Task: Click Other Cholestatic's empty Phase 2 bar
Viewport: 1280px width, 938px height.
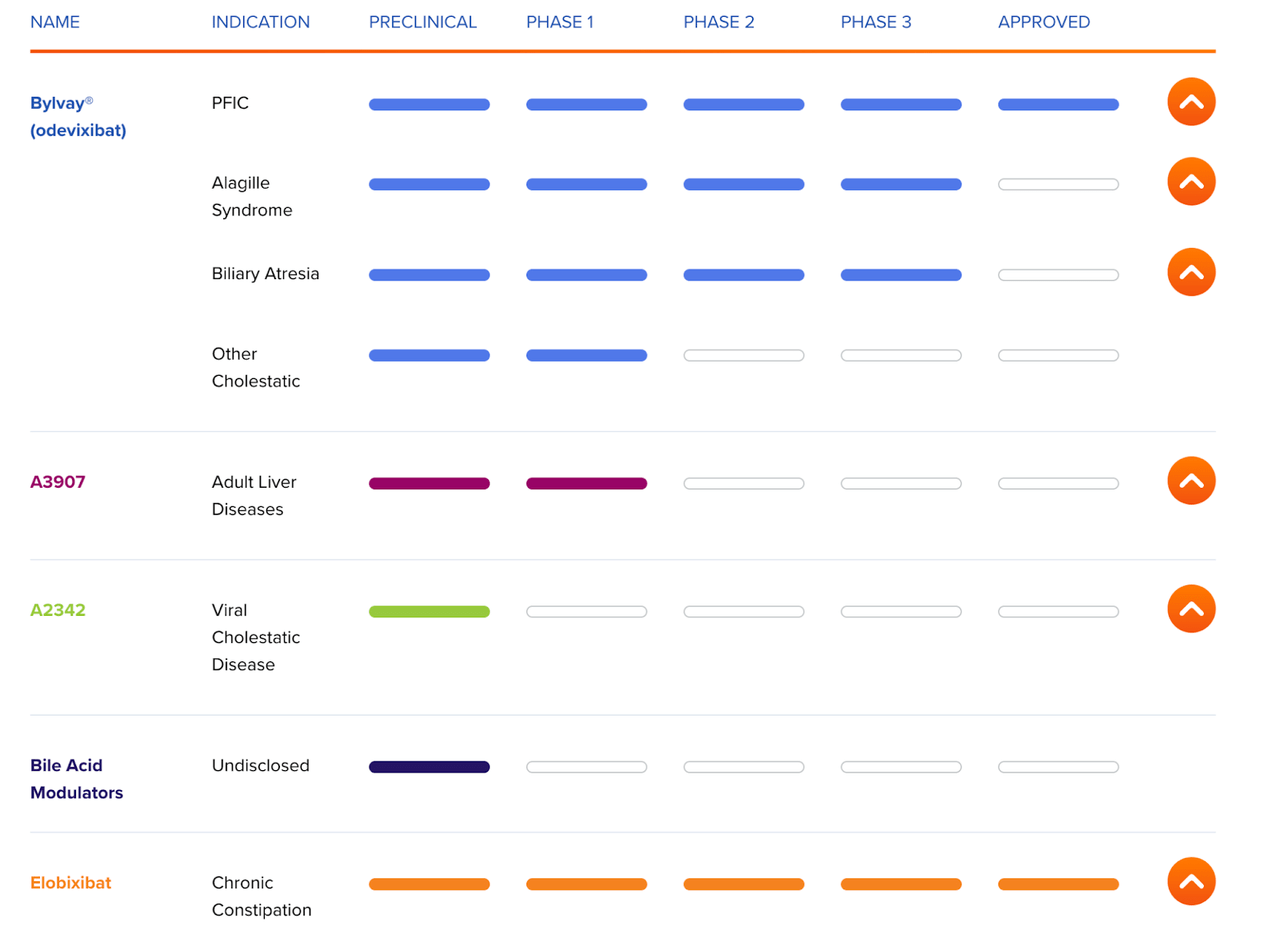Action: click(743, 355)
